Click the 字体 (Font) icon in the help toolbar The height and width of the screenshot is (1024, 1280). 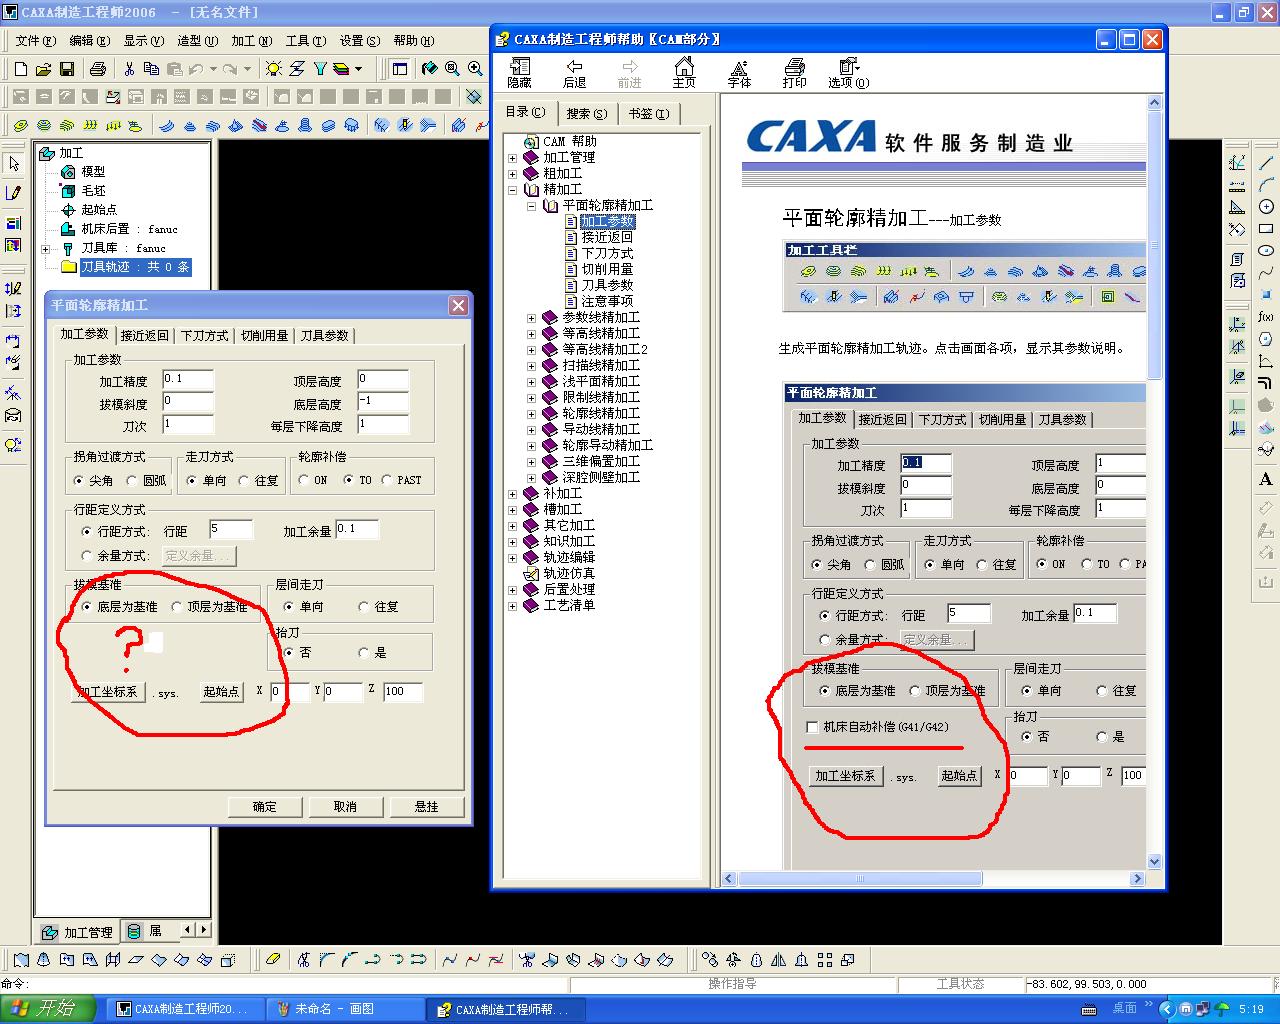(x=740, y=72)
